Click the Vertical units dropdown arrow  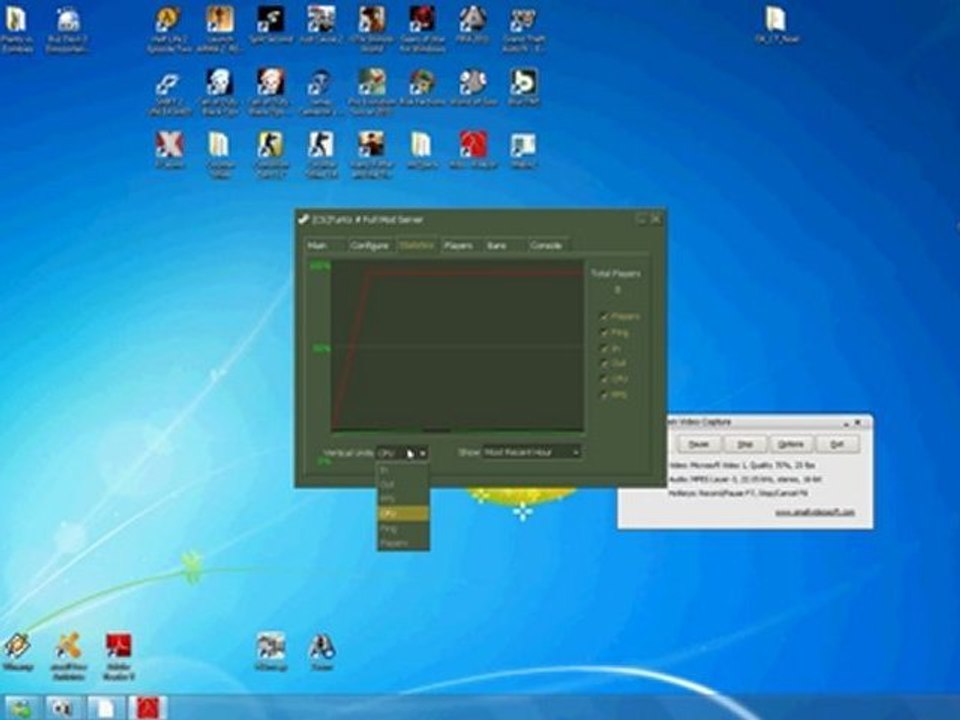click(422, 453)
